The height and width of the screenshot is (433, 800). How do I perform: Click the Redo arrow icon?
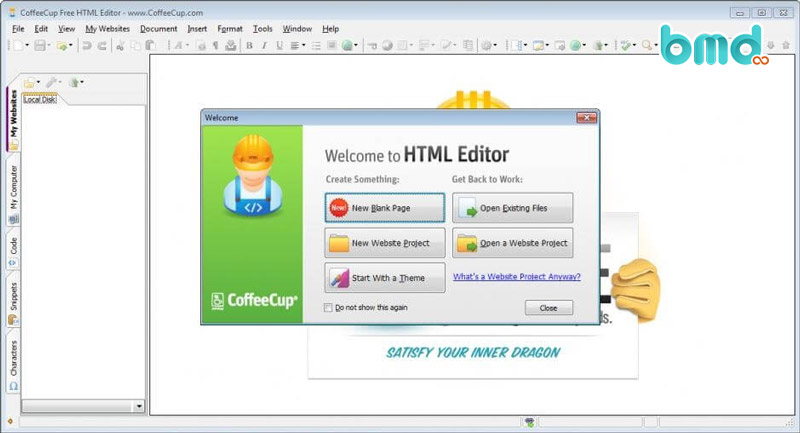pos(102,46)
